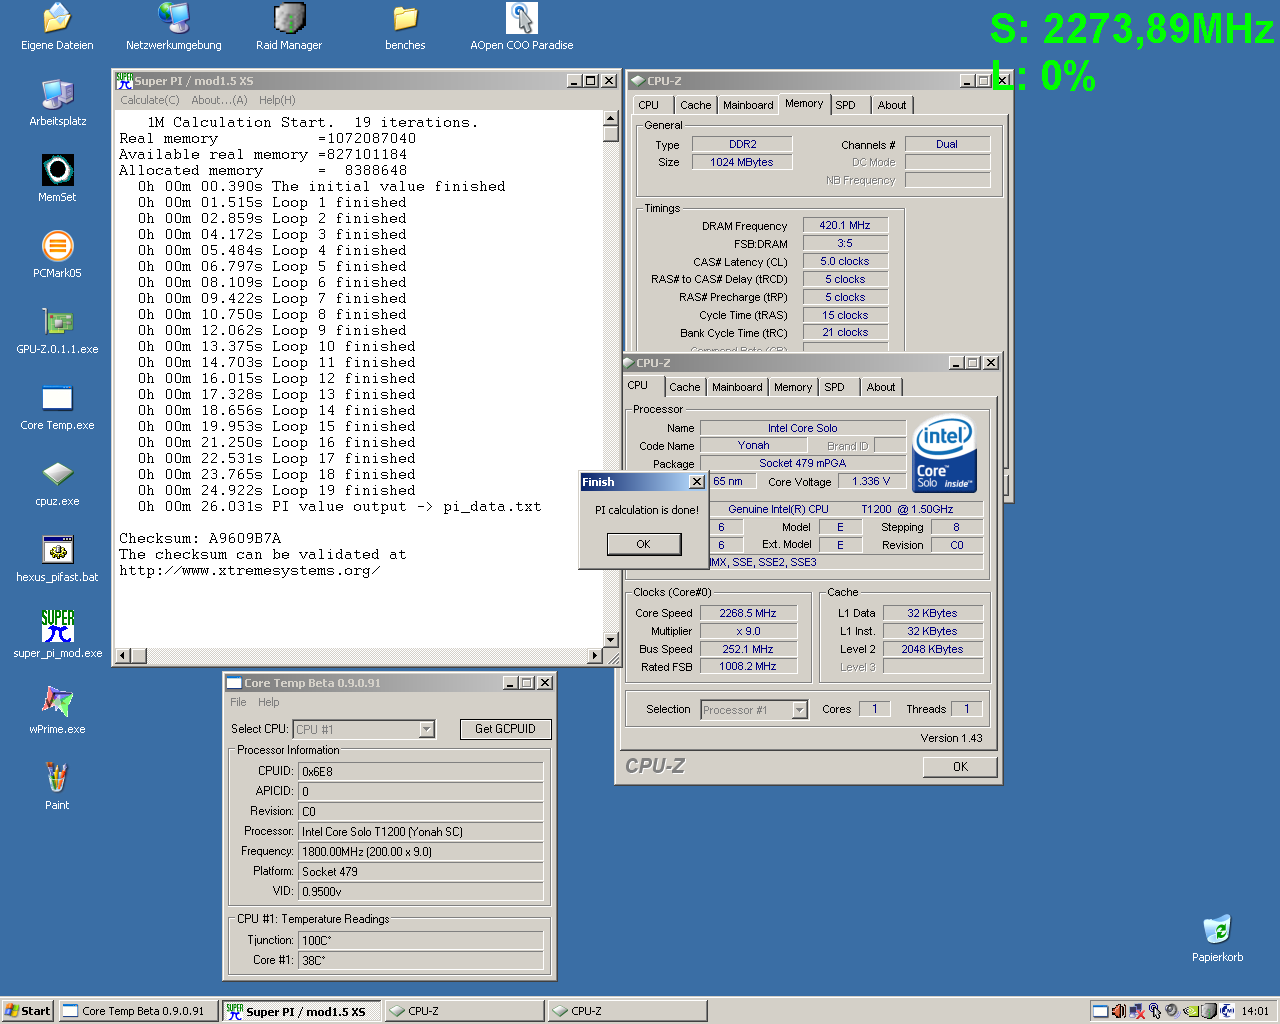This screenshot has width=1280, height=1024.
Task: Click Super PI vertical scrollbar up arrow
Action: click(611, 118)
